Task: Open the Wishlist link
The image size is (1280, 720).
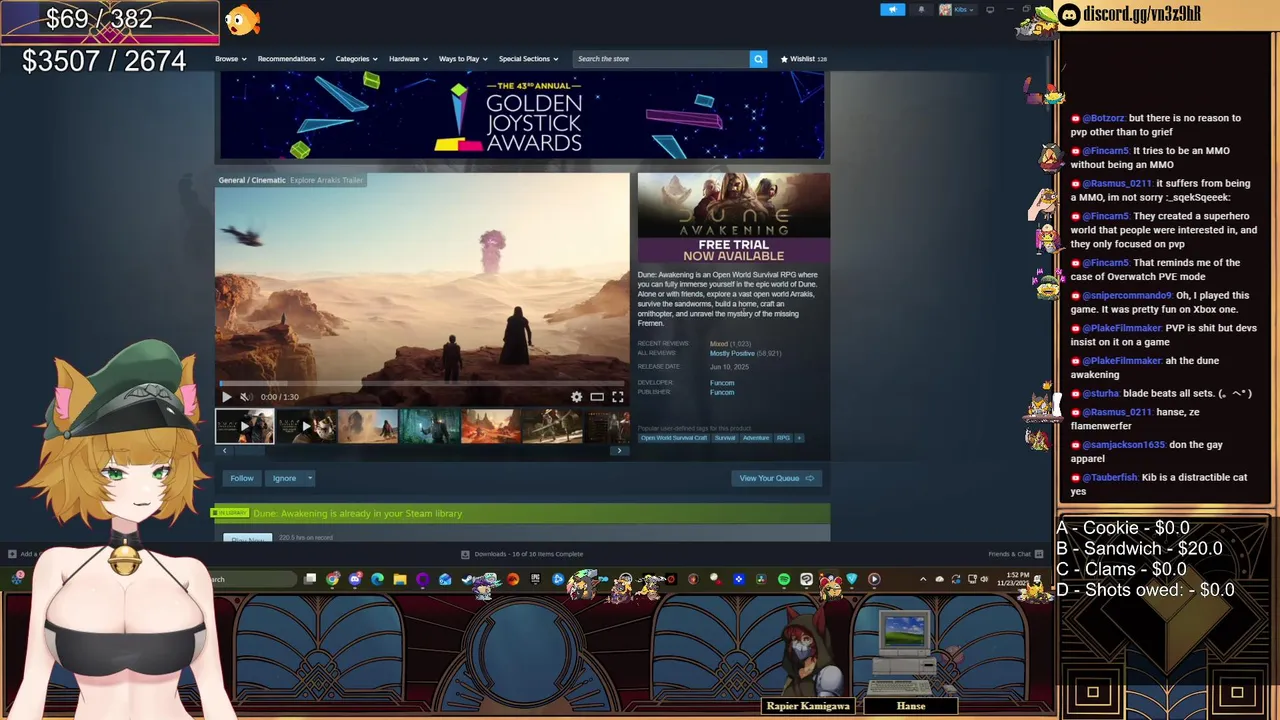Action: click(803, 59)
